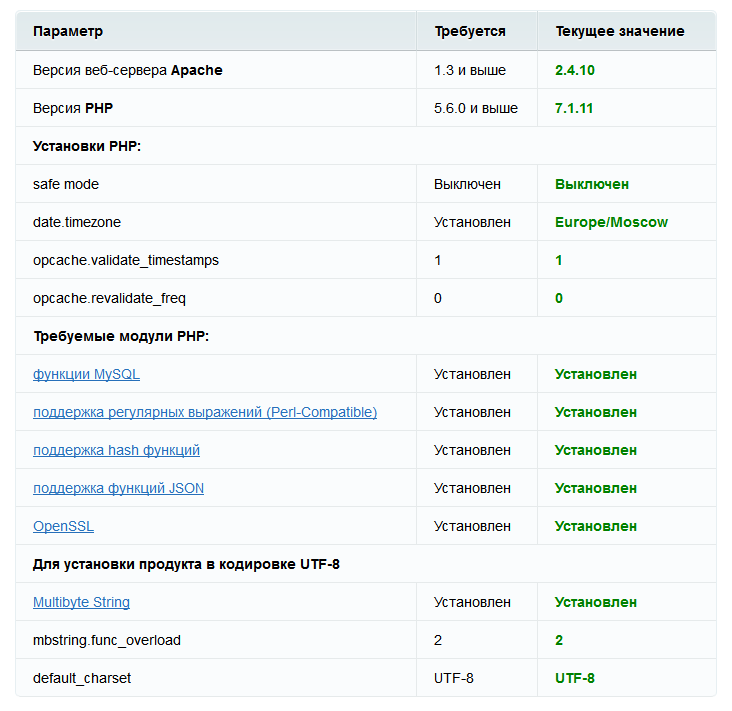Screen dimensions: 732x711
Task: Click the Perl-Compatible regular expressions link
Action: pos(205,412)
